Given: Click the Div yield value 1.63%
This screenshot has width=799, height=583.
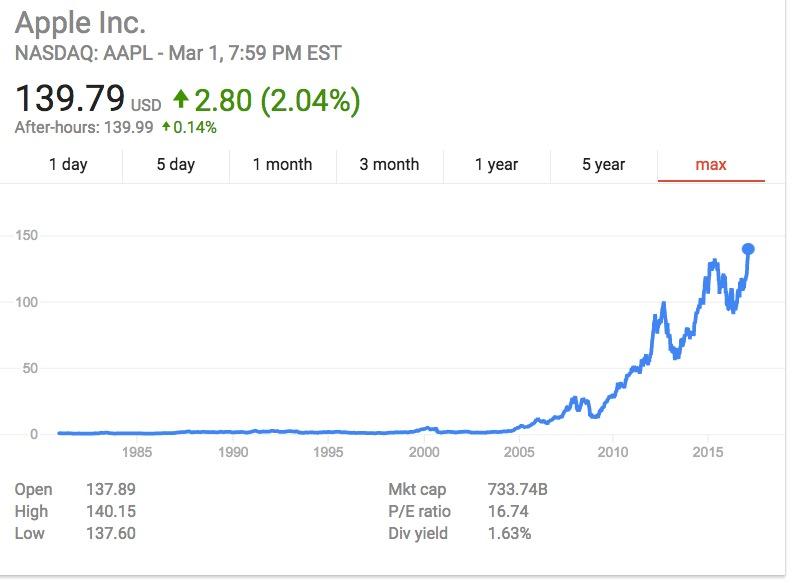Looking at the screenshot, I should pyautogui.click(x=508, y=533).
